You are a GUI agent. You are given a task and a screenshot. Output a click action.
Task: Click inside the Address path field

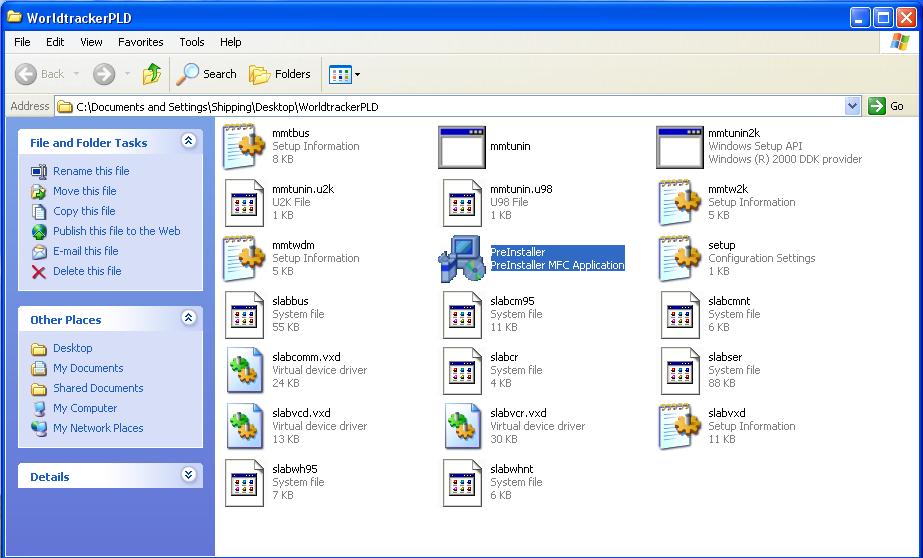(x=450, y=106)
